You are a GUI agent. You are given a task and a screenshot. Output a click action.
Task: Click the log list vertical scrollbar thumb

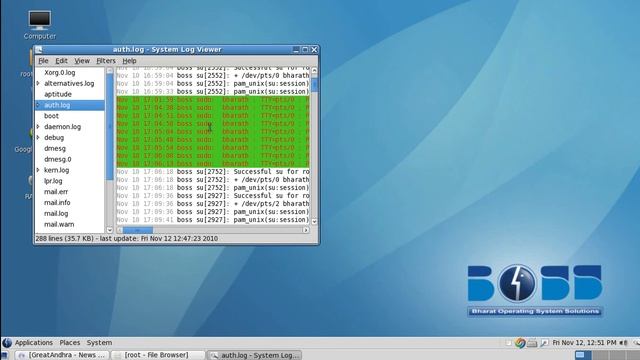click(109, 127)
